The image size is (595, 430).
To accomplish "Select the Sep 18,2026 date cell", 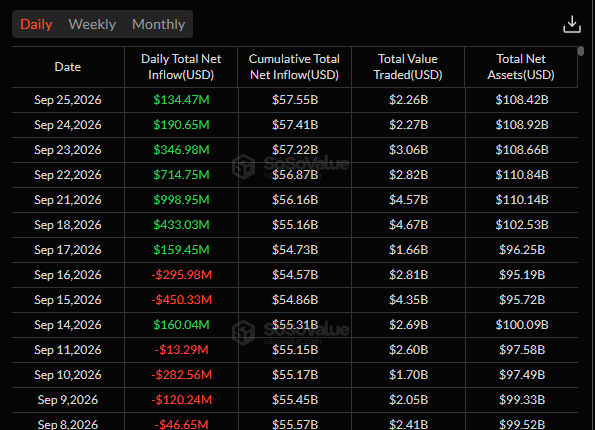I will coord(68,225).
